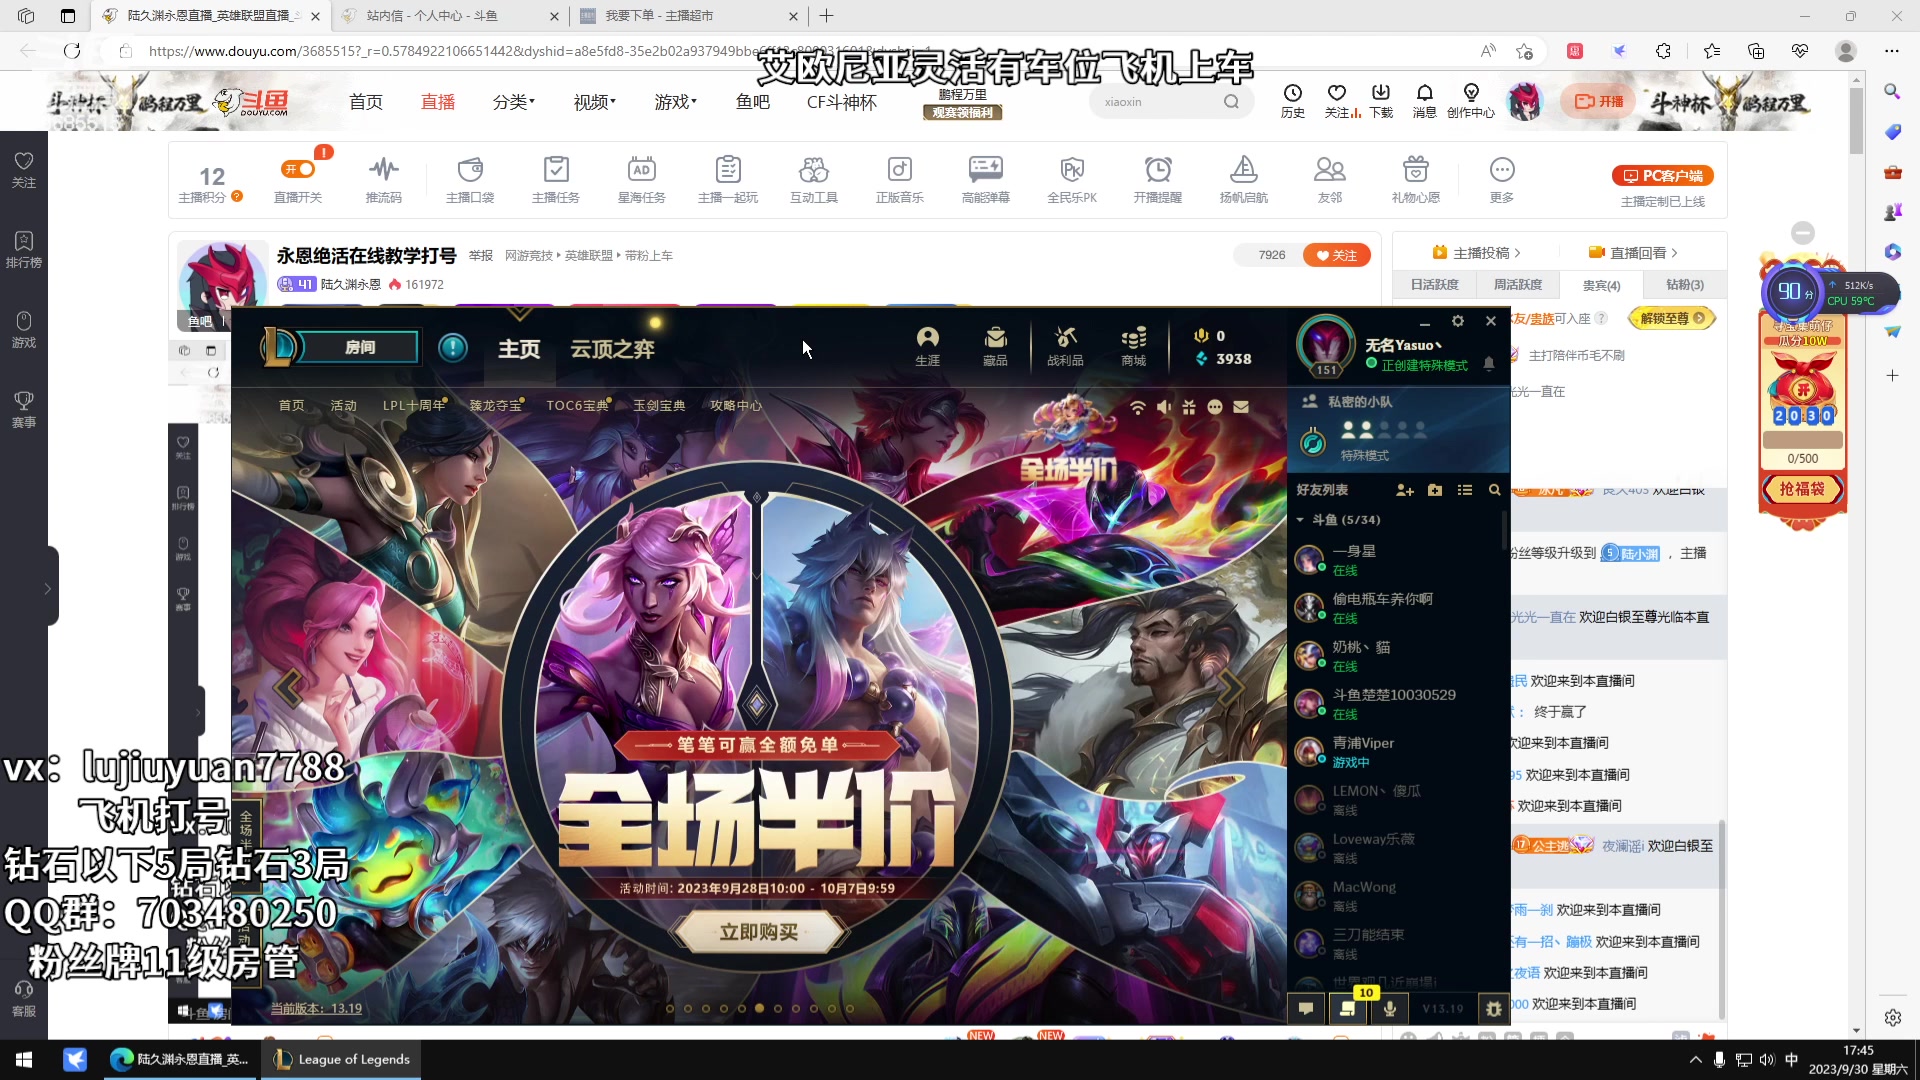
Task: Click the list view icon in 好友列表
Action: click(x=1465, y=490)
